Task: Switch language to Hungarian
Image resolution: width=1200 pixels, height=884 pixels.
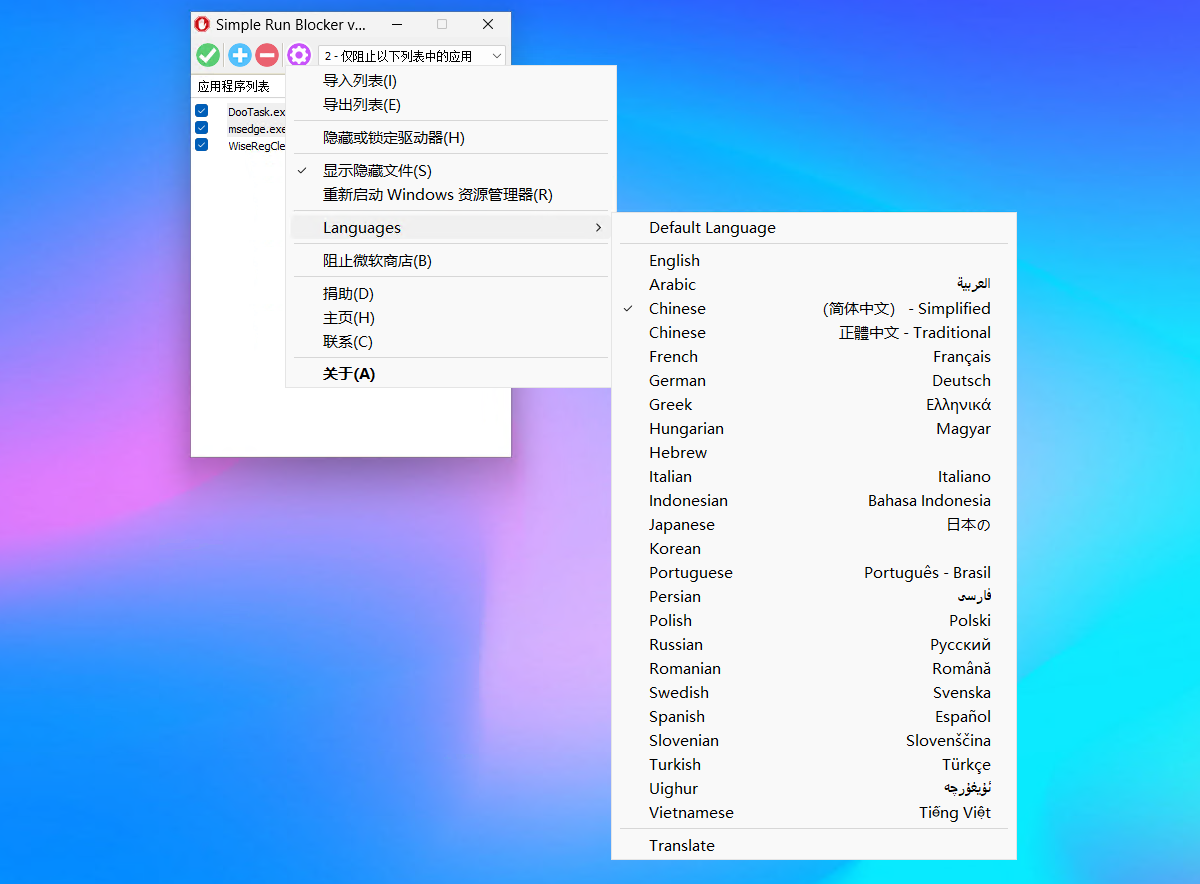Action: click(x=814, y=429)
